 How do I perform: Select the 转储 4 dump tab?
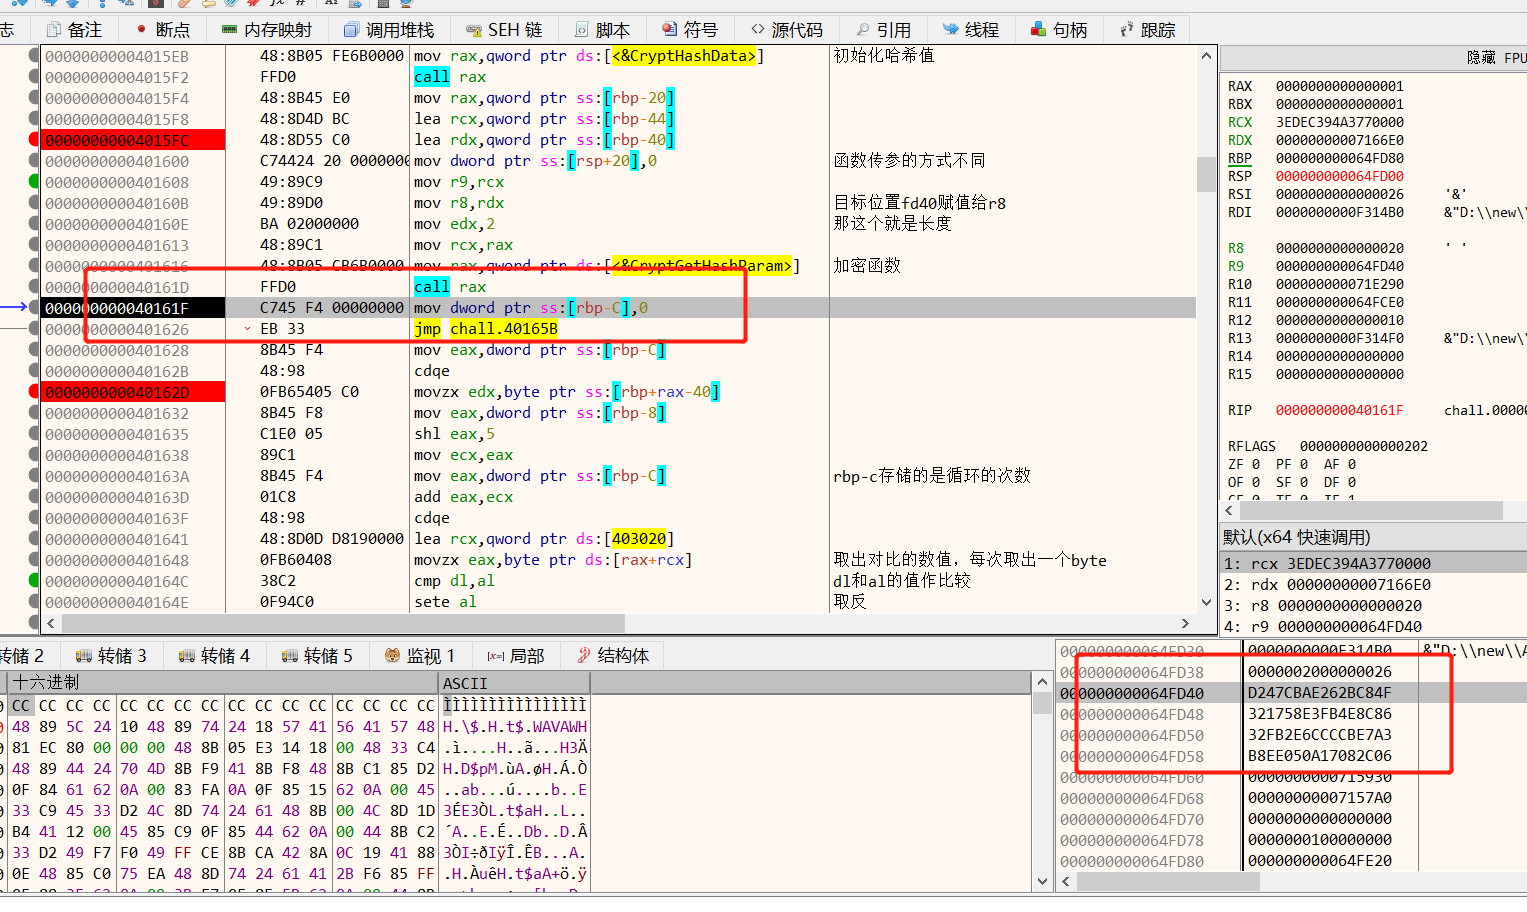coord(214,656)
